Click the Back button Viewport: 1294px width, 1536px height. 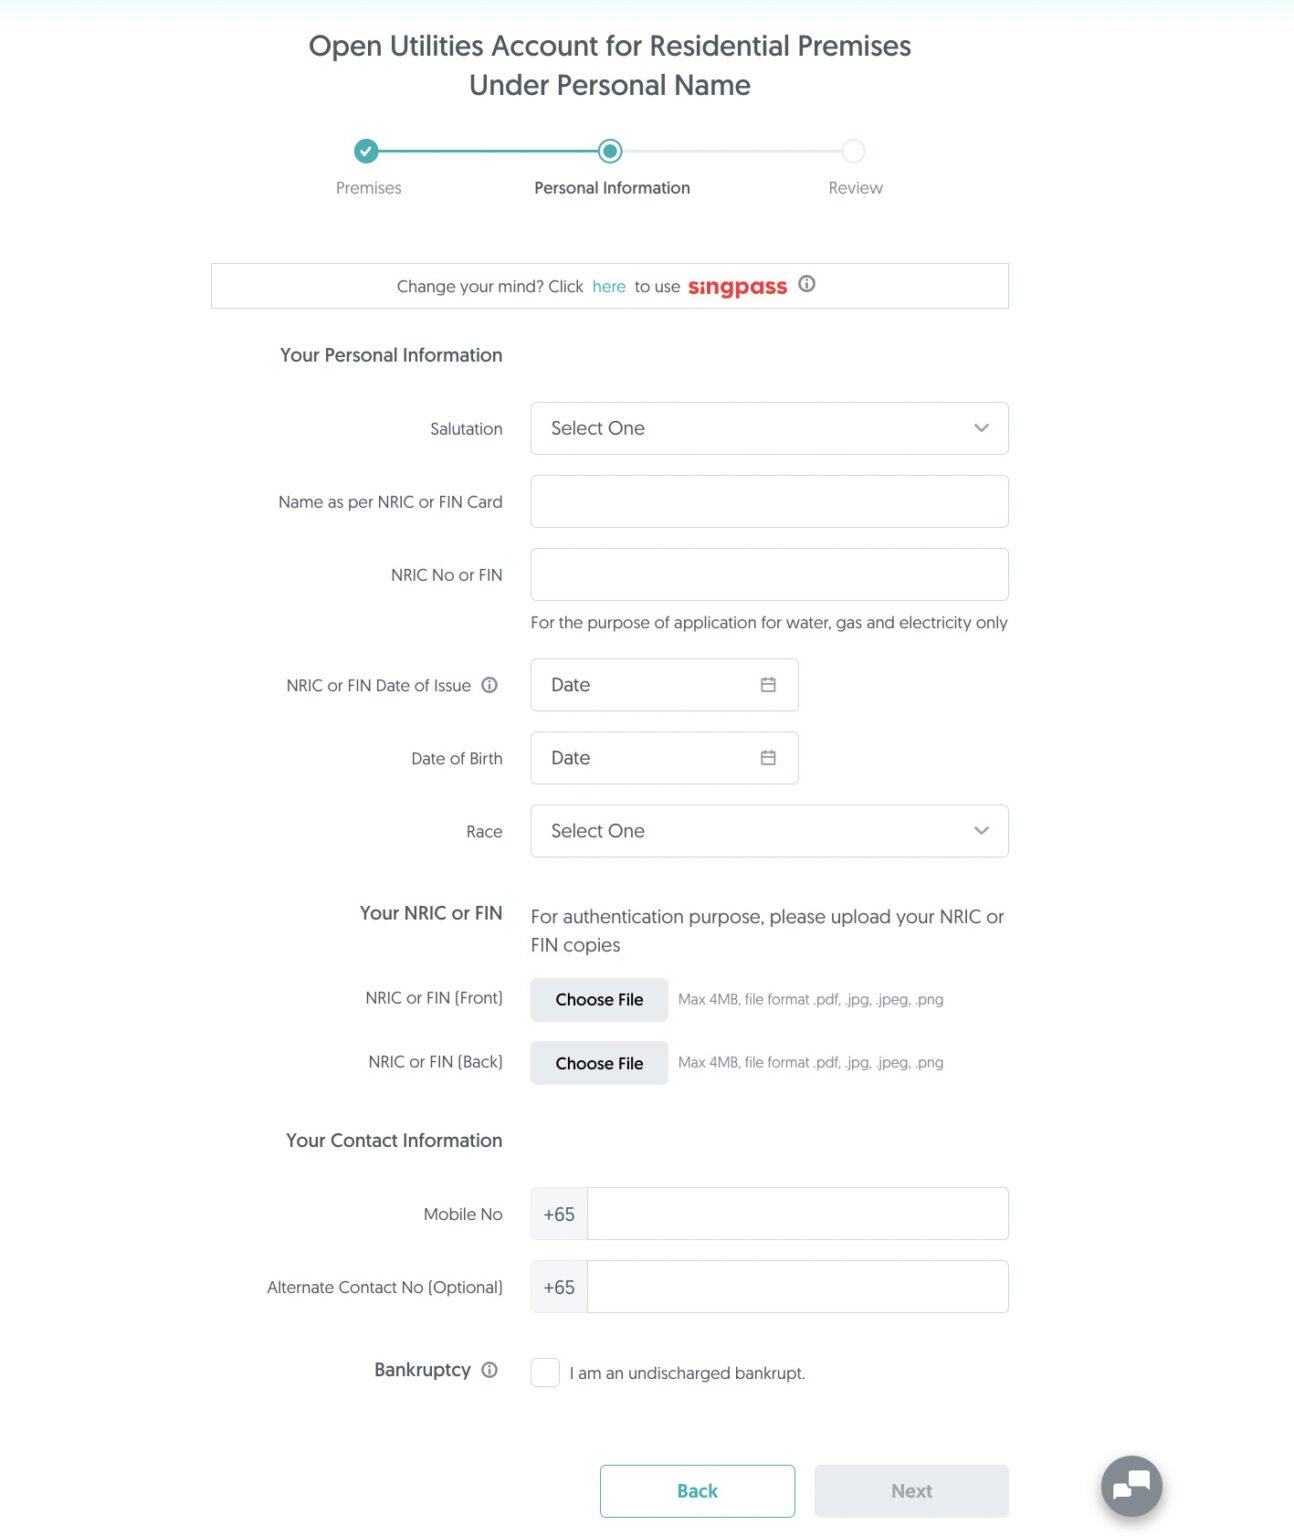tap(697, 1490)
